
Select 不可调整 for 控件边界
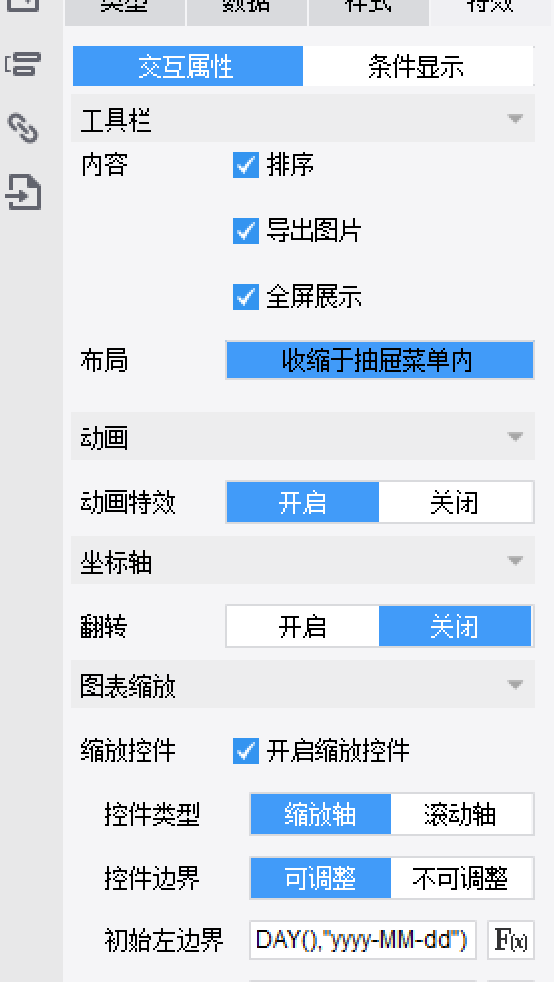(x=462, y=878)
